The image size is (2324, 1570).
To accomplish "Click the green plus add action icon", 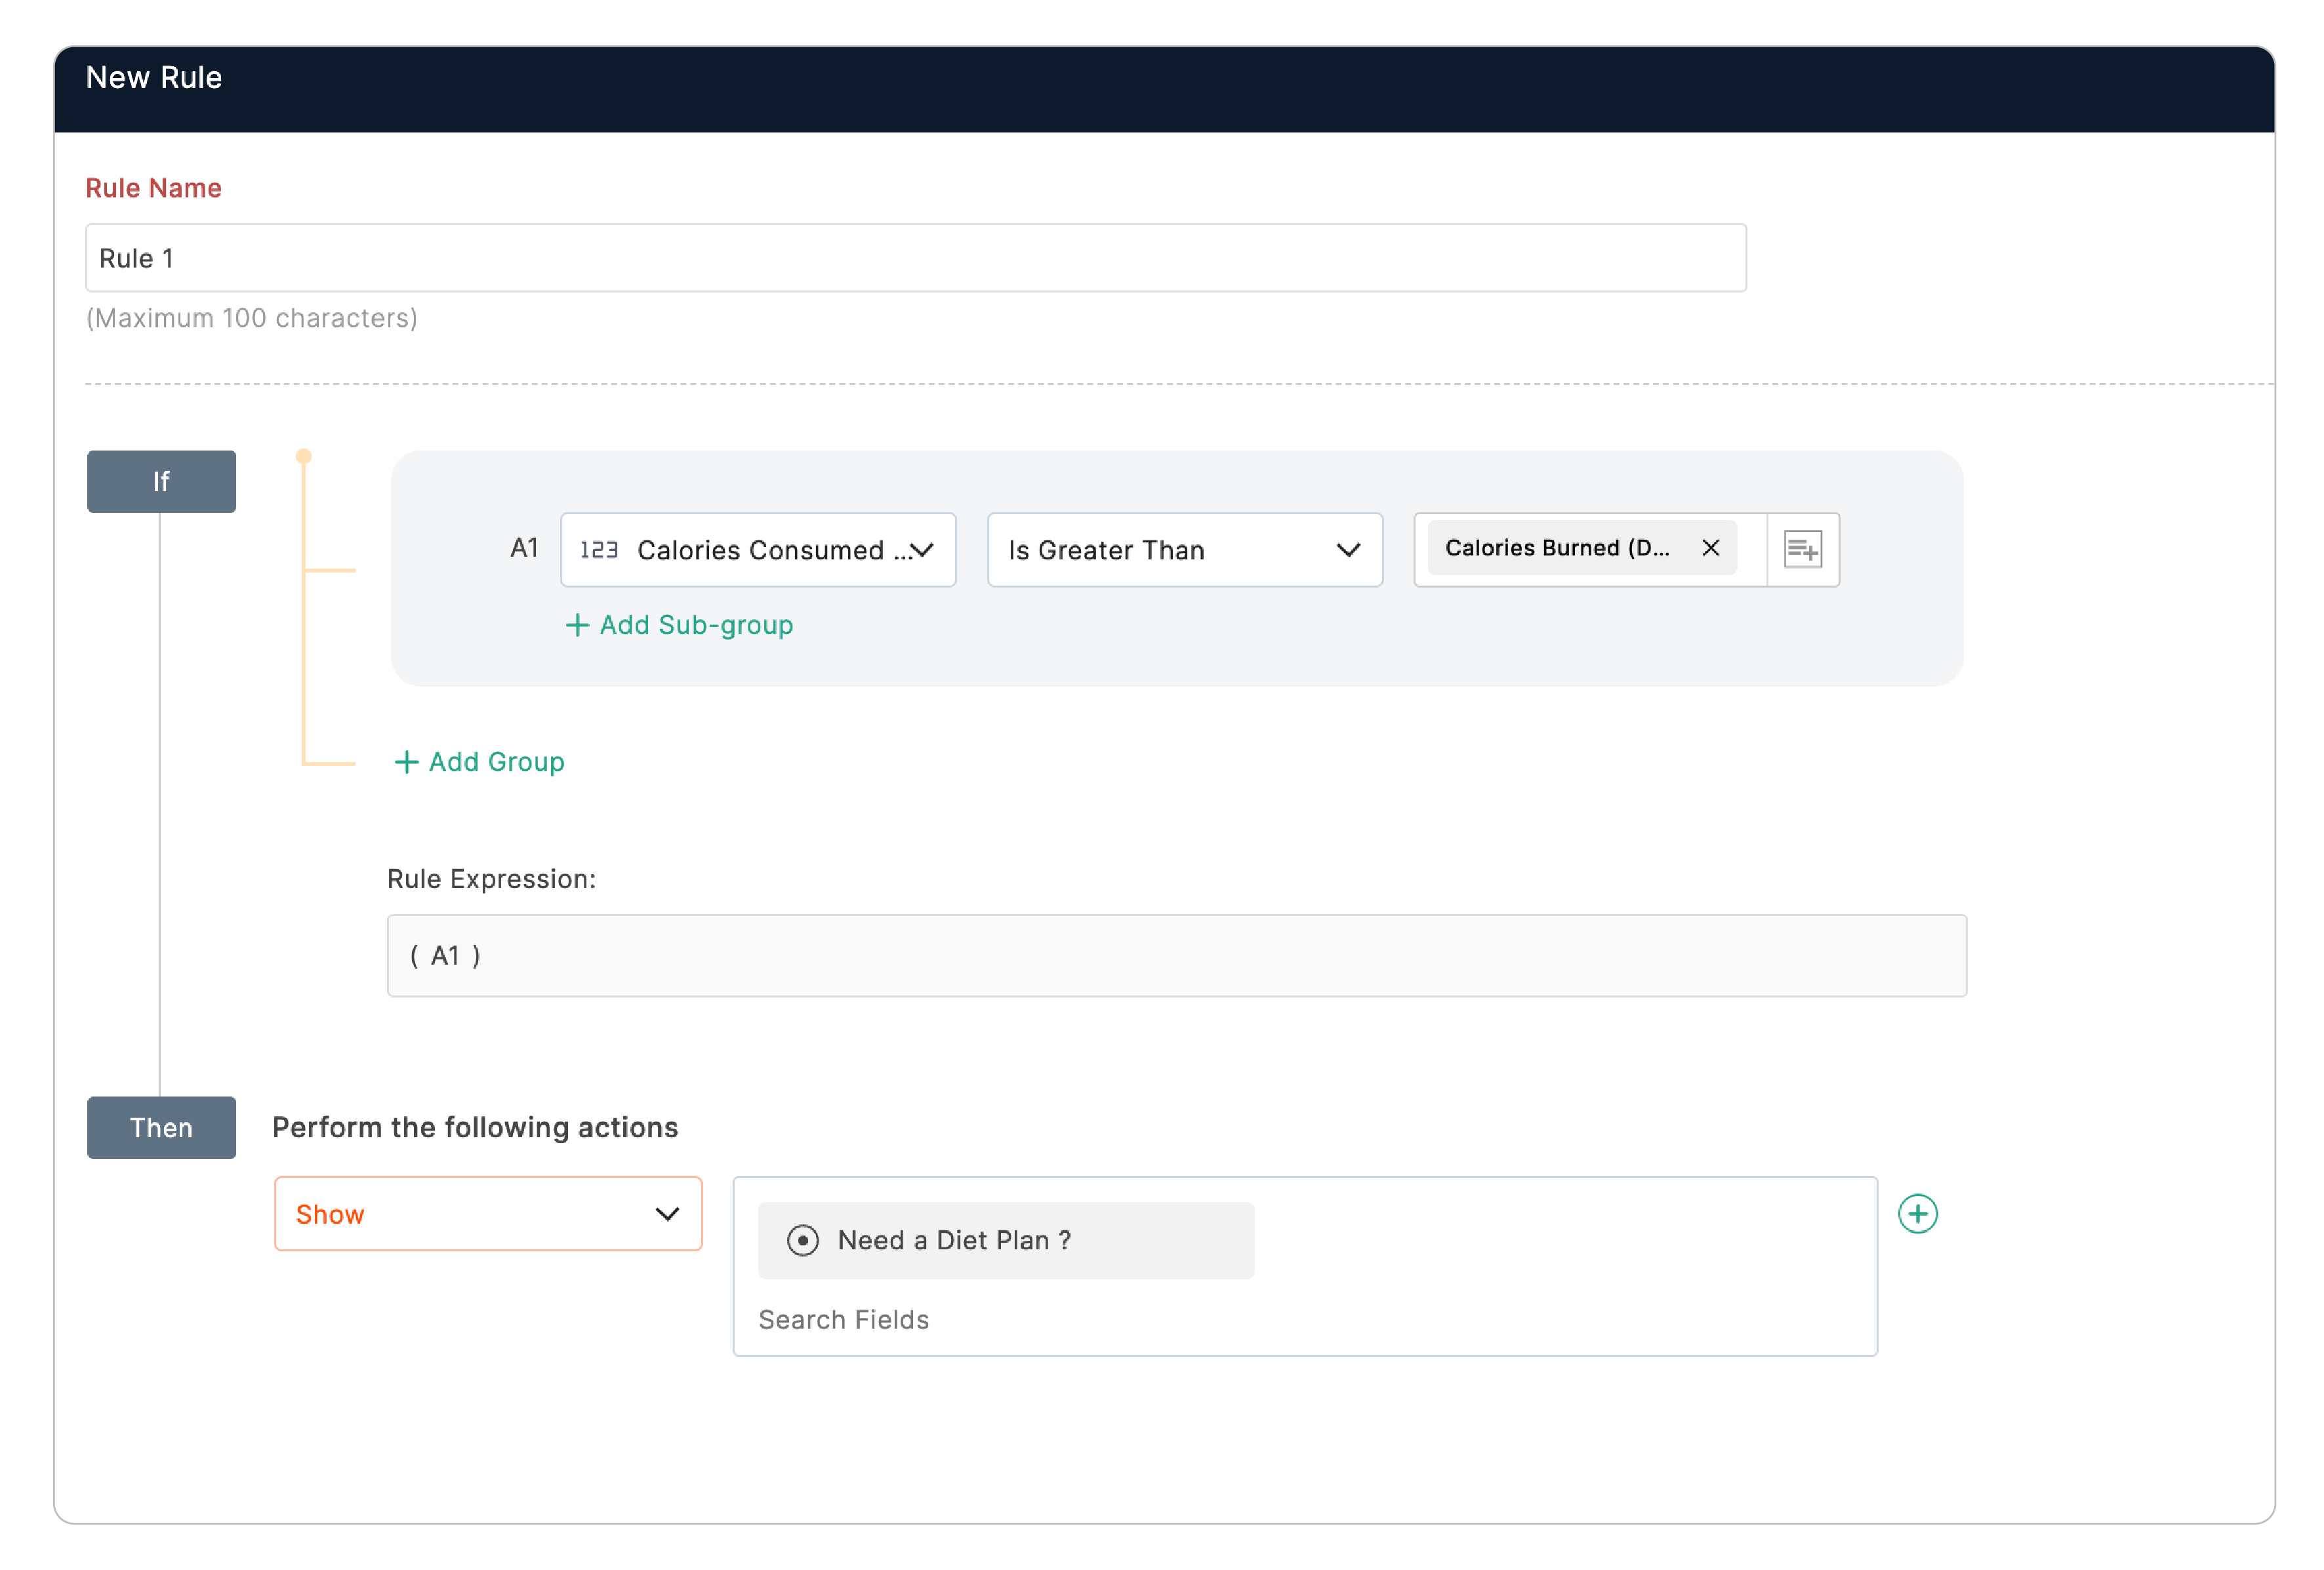I will [x=1917, y=1214].
